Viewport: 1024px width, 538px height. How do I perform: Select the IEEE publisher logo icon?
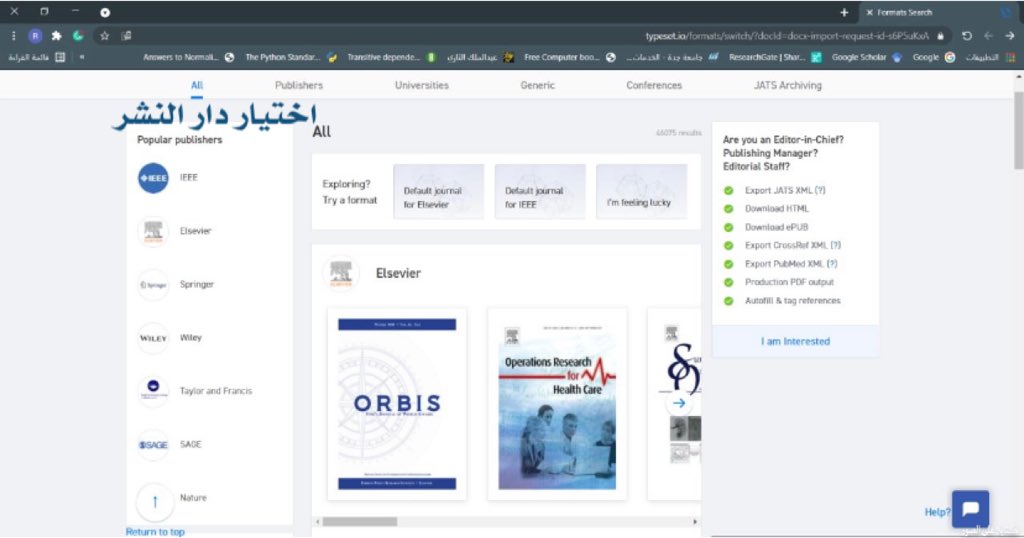(x=153, y=178)
